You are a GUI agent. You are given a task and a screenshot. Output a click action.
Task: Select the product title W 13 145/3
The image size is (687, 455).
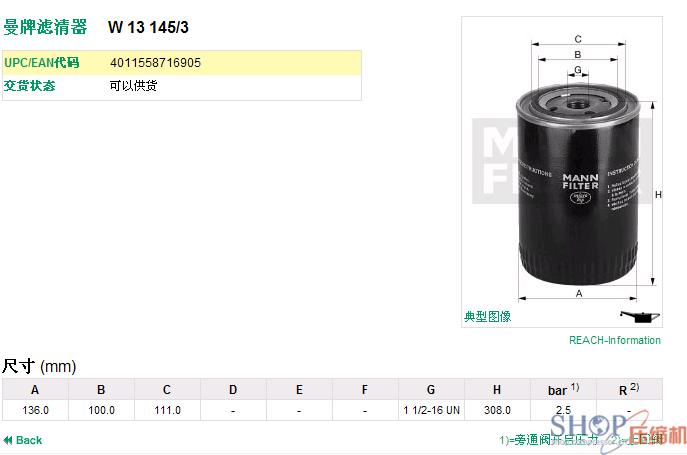[148, 27]
